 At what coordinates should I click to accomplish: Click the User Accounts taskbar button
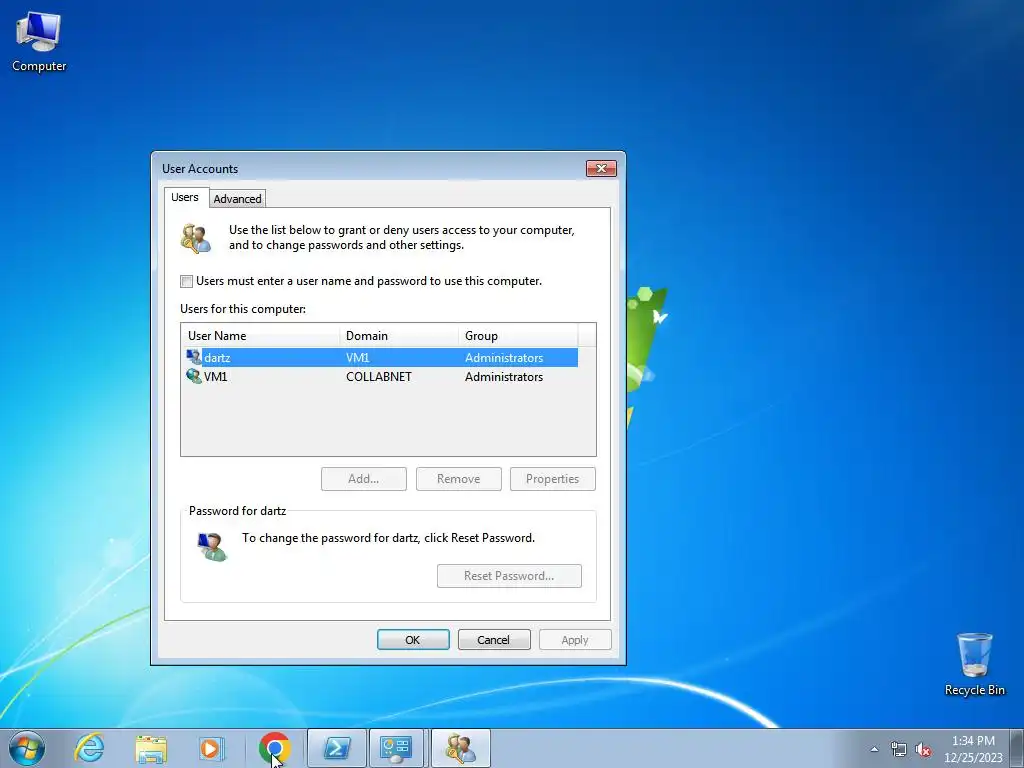[x=460, y=748]
